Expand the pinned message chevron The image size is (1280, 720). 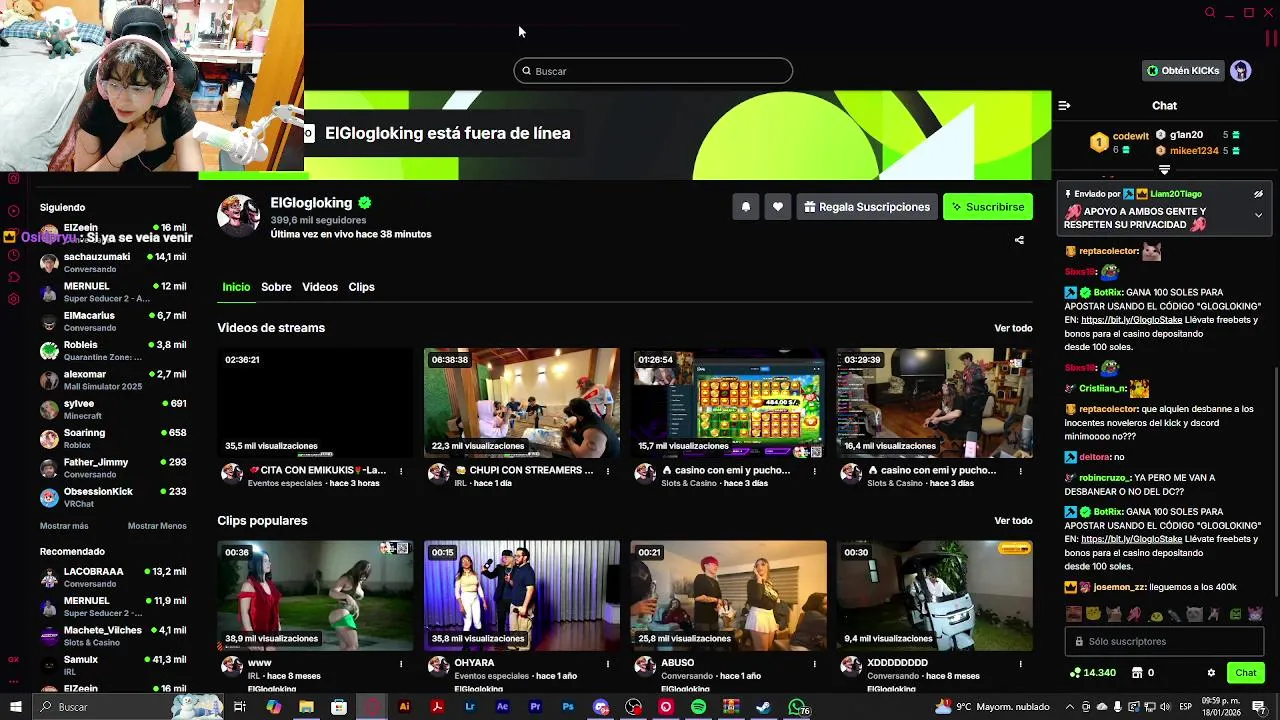pyautogui.click(x=1258, y=215)
